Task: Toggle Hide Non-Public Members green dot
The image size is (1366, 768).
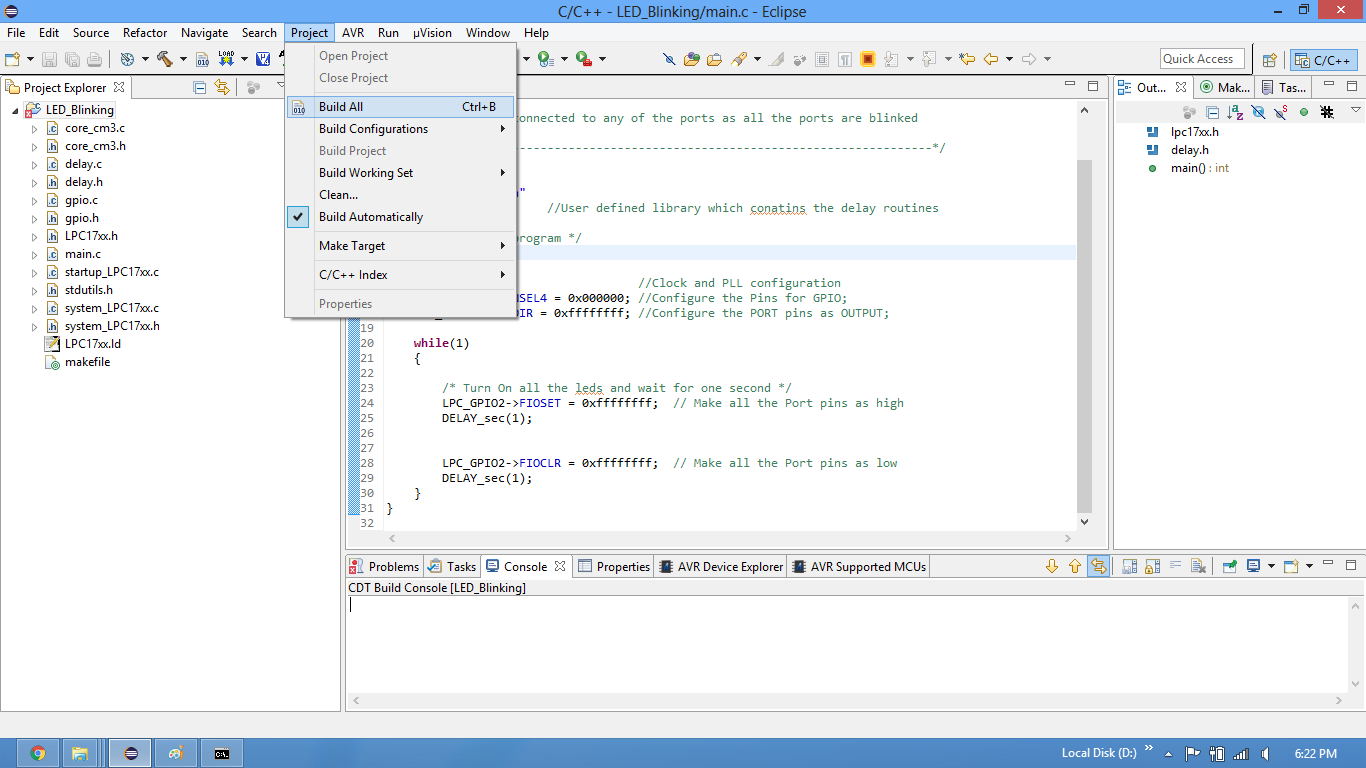Action: [x=1304, y=112]
